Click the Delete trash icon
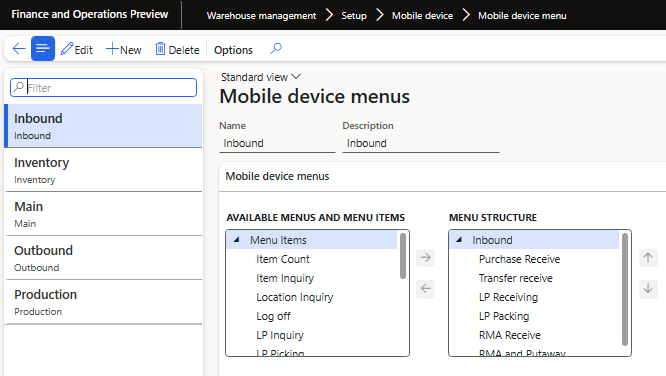666x376 pixels. pos(160,49)
